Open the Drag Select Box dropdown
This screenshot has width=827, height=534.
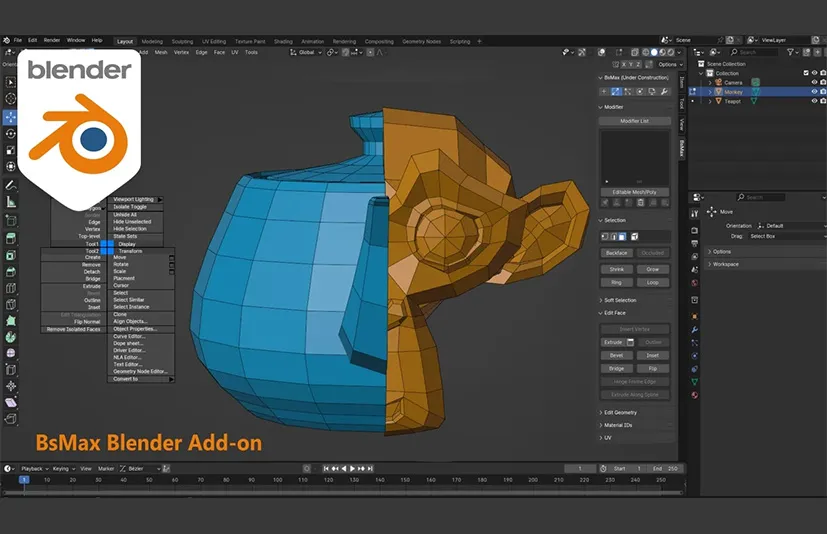(x=786, y=236)
